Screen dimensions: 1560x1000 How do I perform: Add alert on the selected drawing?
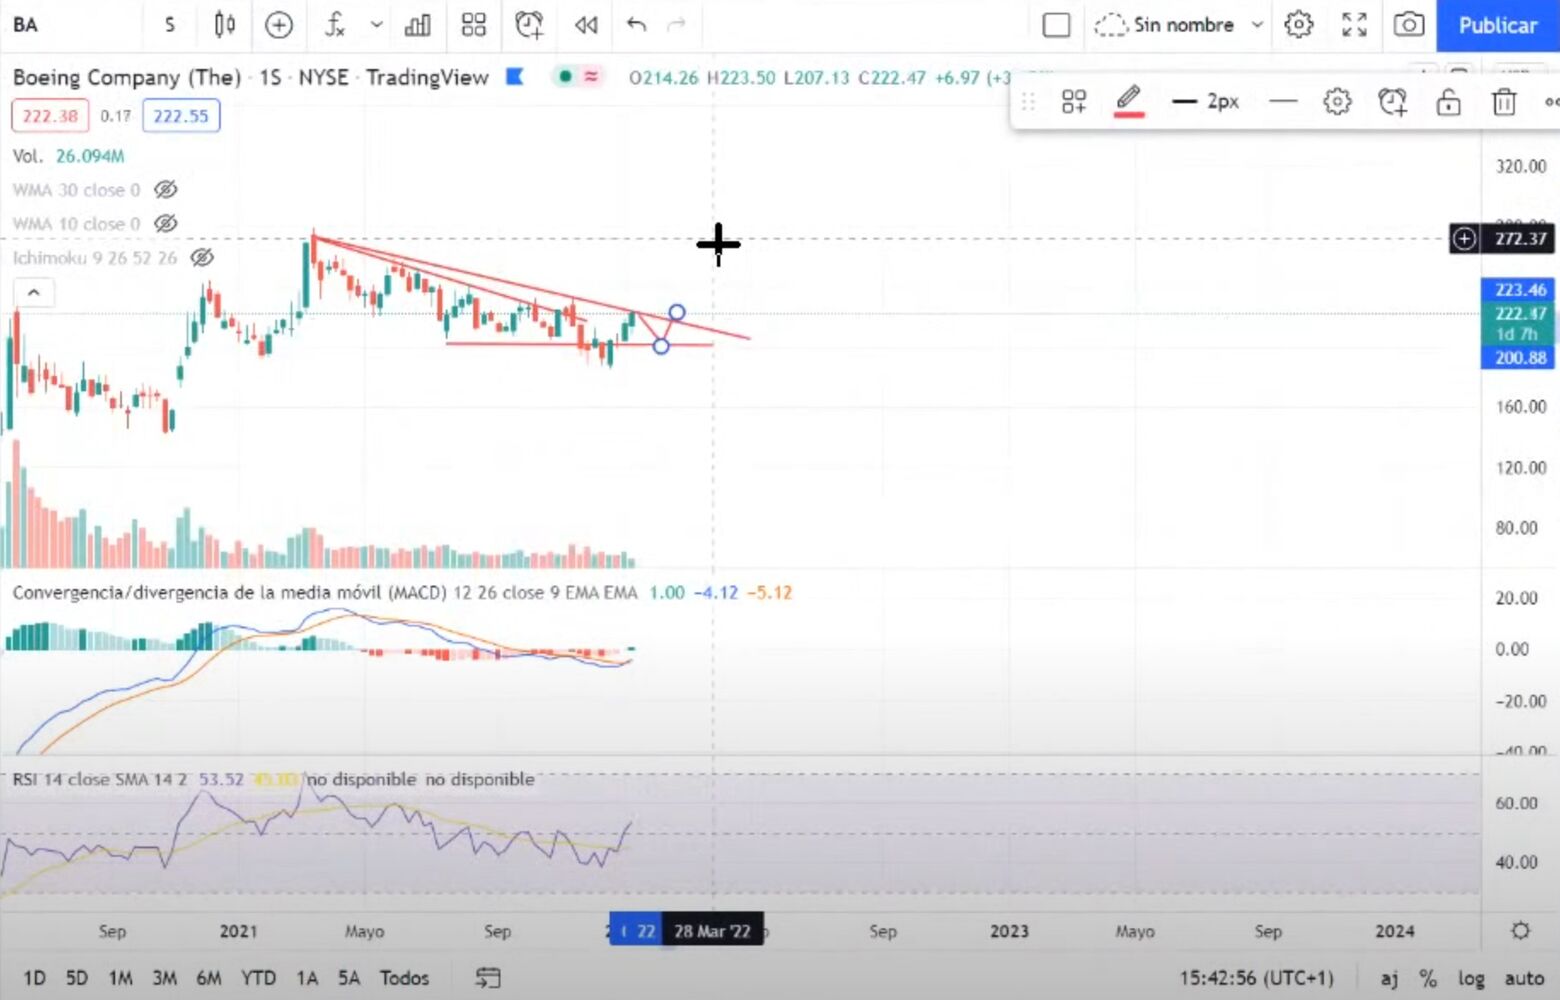[1392, 101]
